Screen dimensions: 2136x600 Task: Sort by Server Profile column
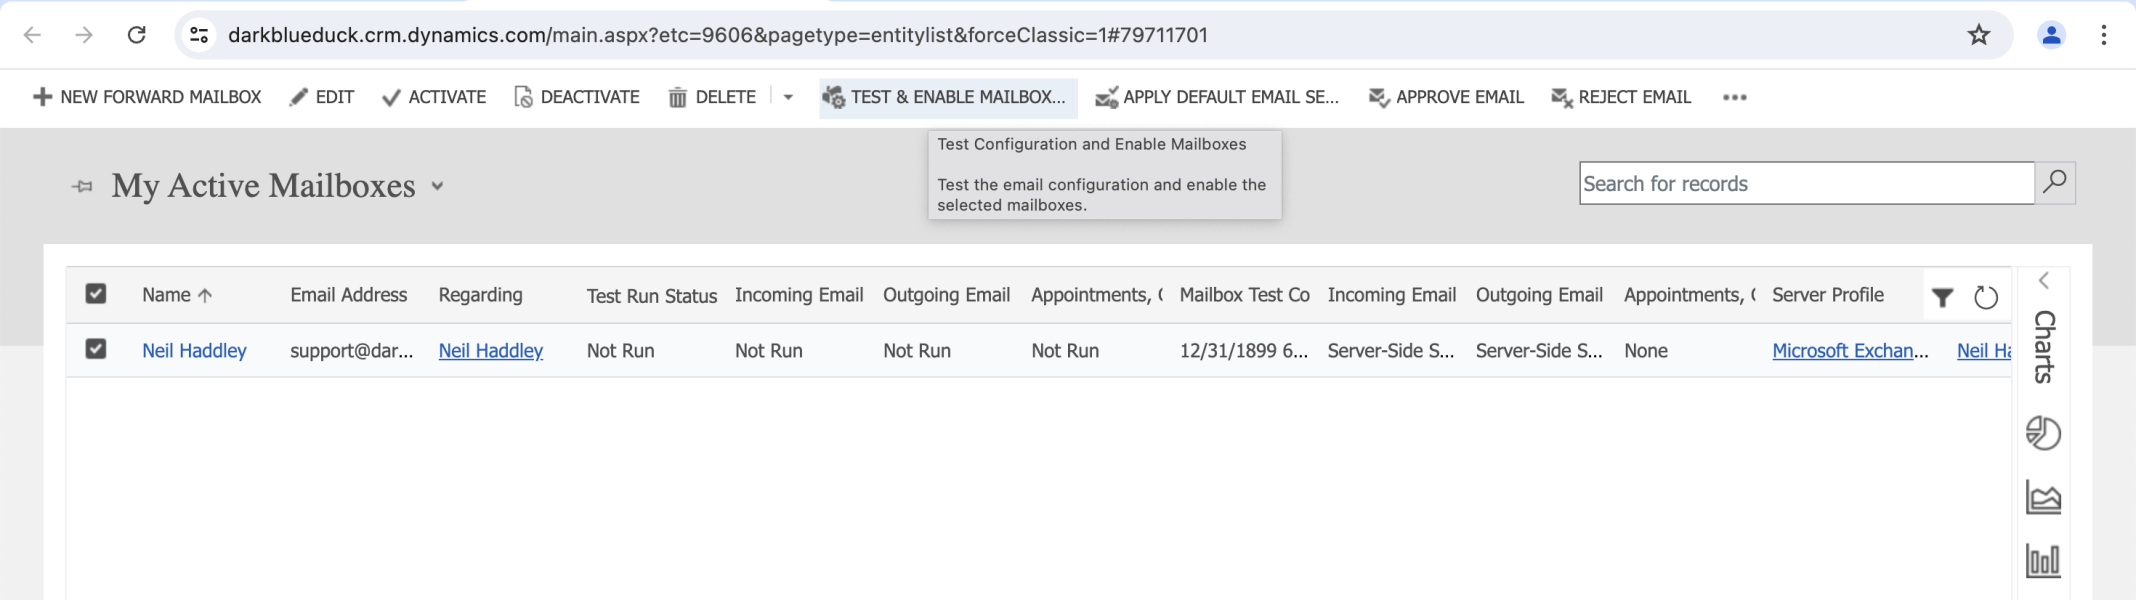click(x=1828, y=295)
